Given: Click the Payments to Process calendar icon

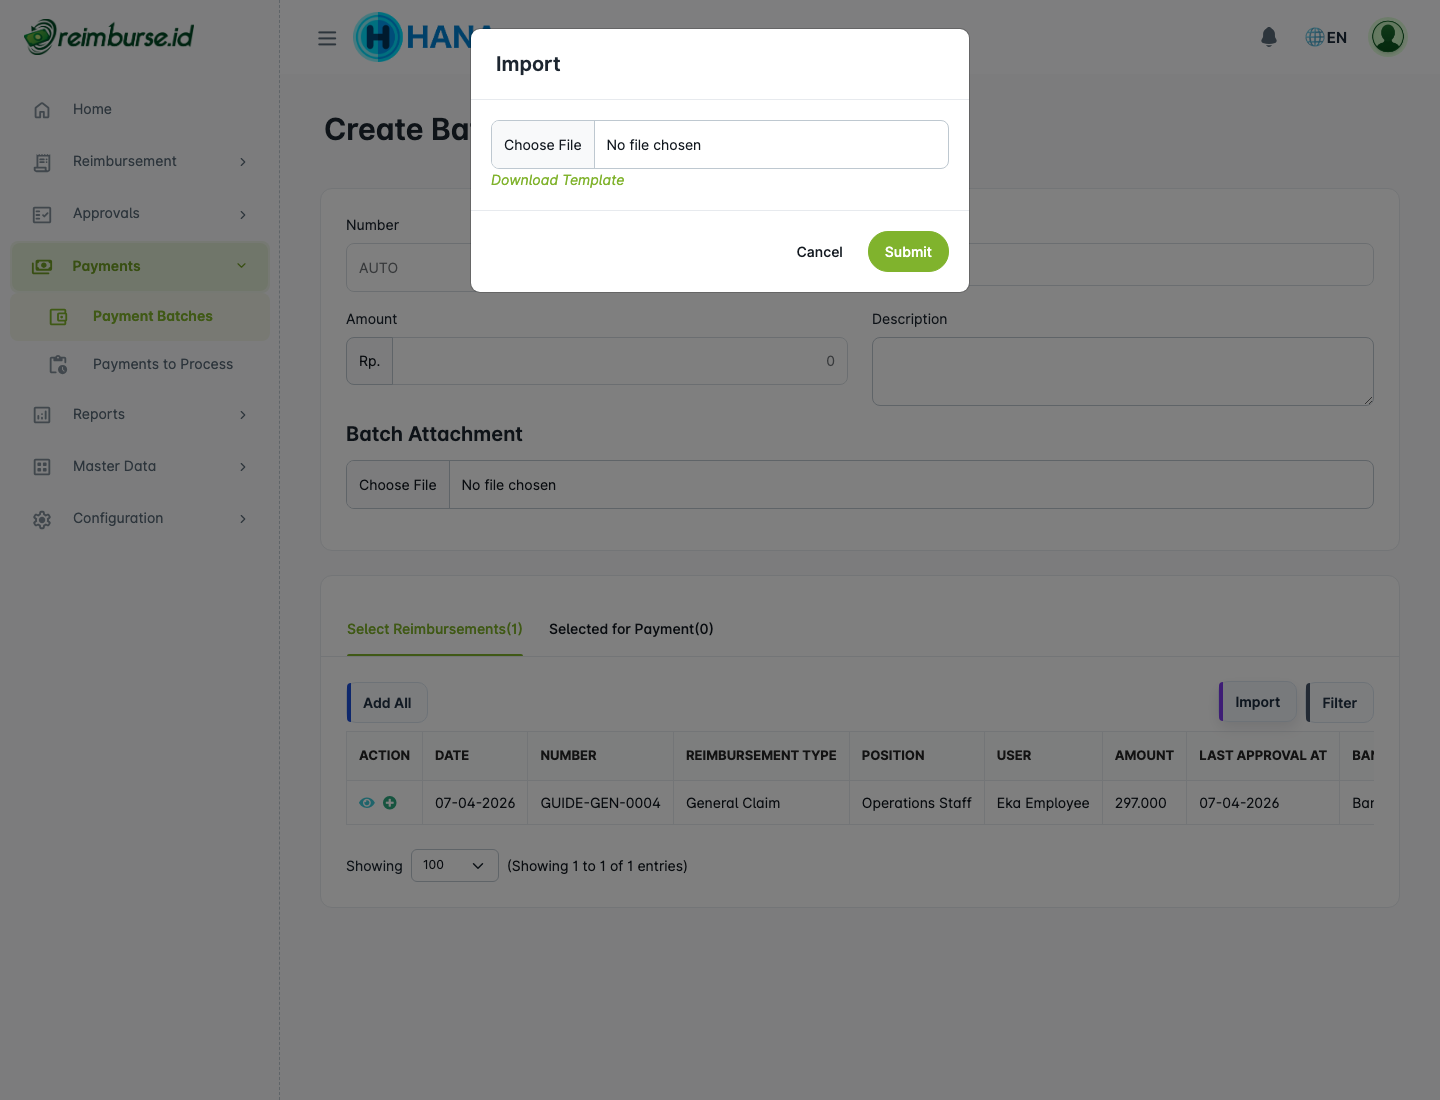Looking at the screenshot, I should 58,364.
